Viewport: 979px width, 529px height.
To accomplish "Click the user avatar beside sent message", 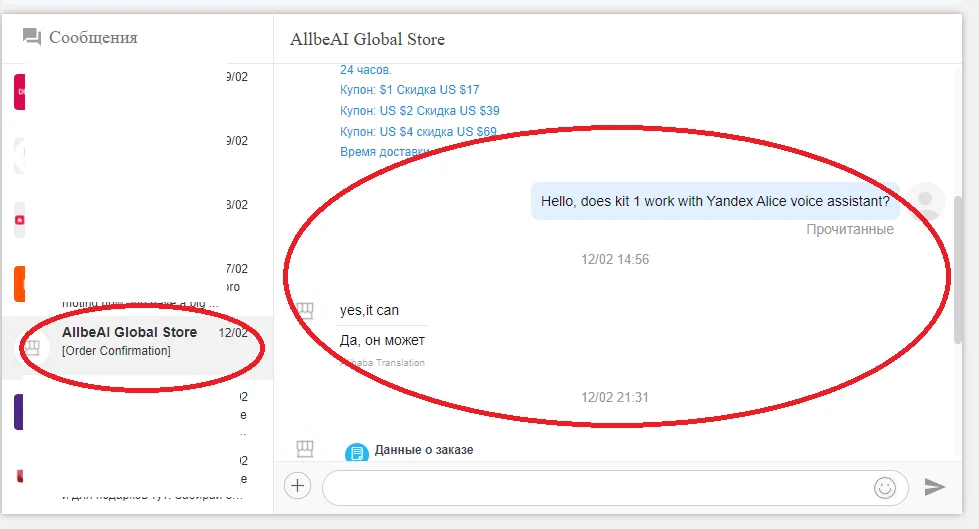I will (x=926, y=201).
